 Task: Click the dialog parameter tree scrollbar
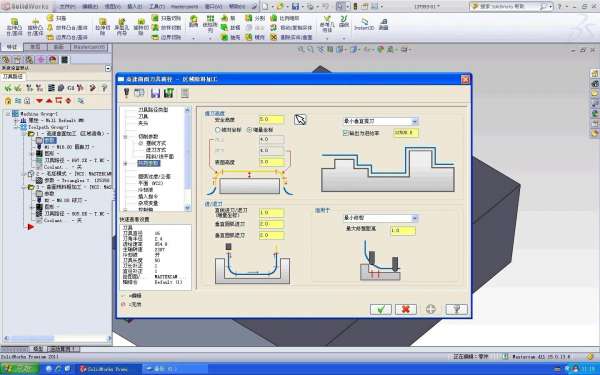point(188,159)
